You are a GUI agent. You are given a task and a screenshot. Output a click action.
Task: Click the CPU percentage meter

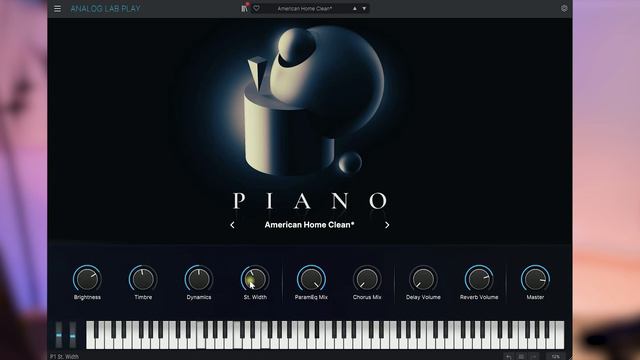(555, 356)
